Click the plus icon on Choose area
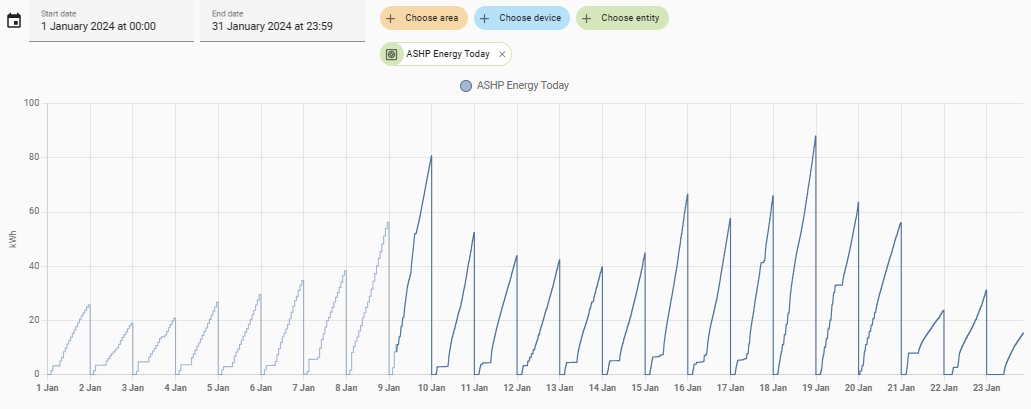 click(x=391, y=18)
